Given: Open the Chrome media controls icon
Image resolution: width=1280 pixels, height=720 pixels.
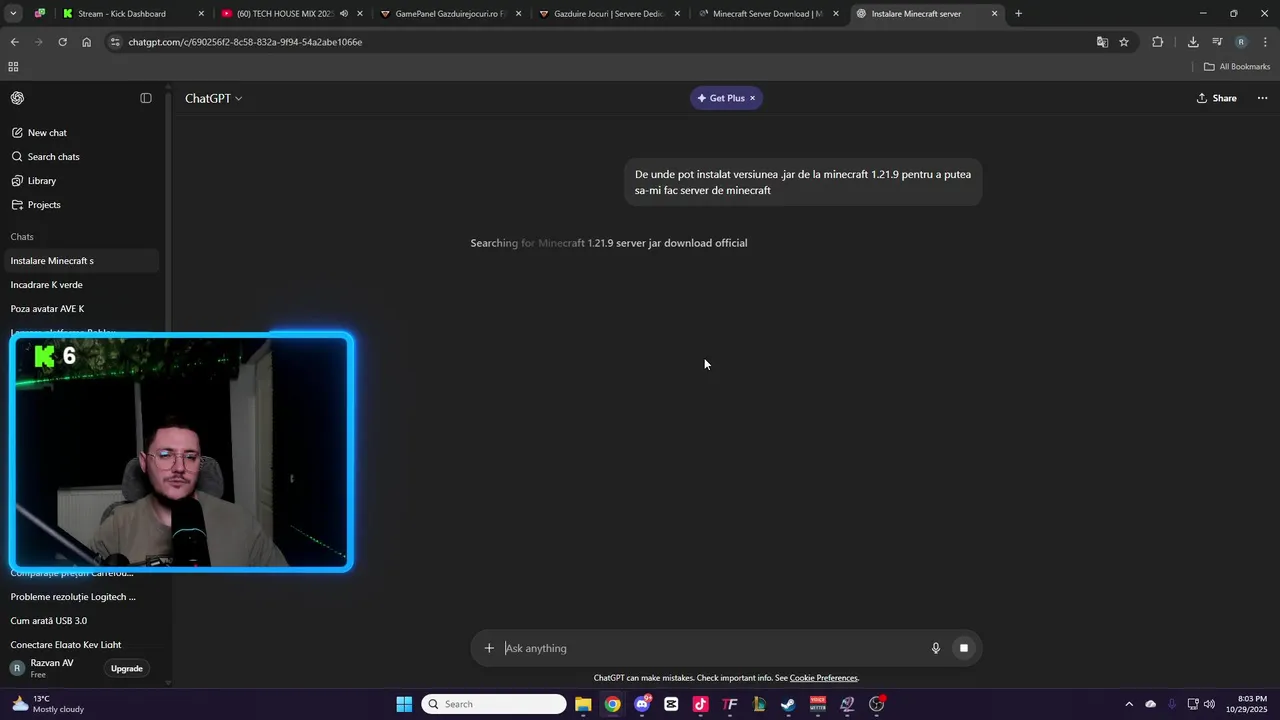Looking at the screenshot, I should pos(1217,42).
